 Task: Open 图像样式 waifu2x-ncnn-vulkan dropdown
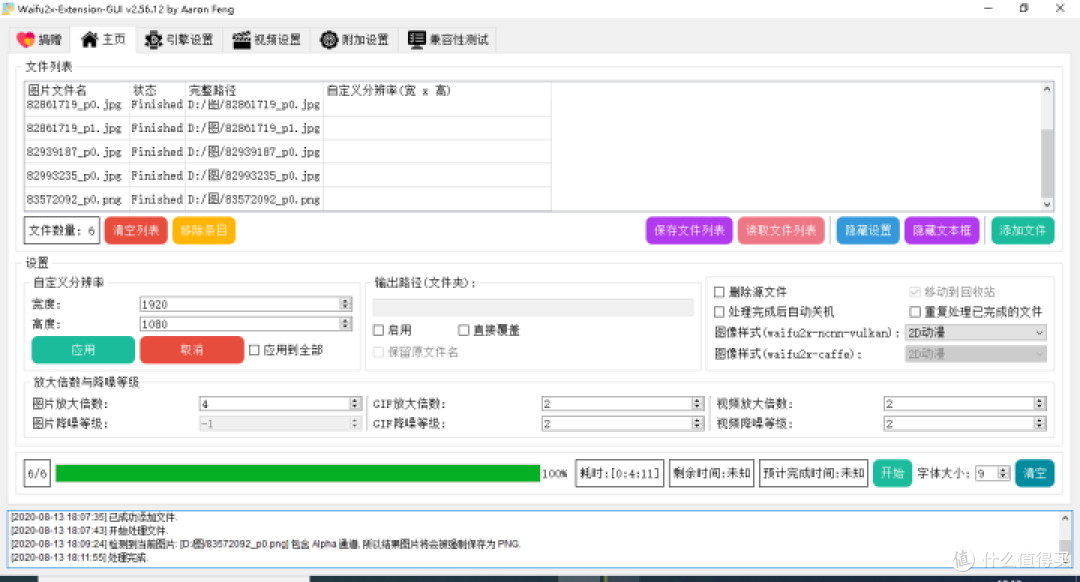[x=975, y=333]
